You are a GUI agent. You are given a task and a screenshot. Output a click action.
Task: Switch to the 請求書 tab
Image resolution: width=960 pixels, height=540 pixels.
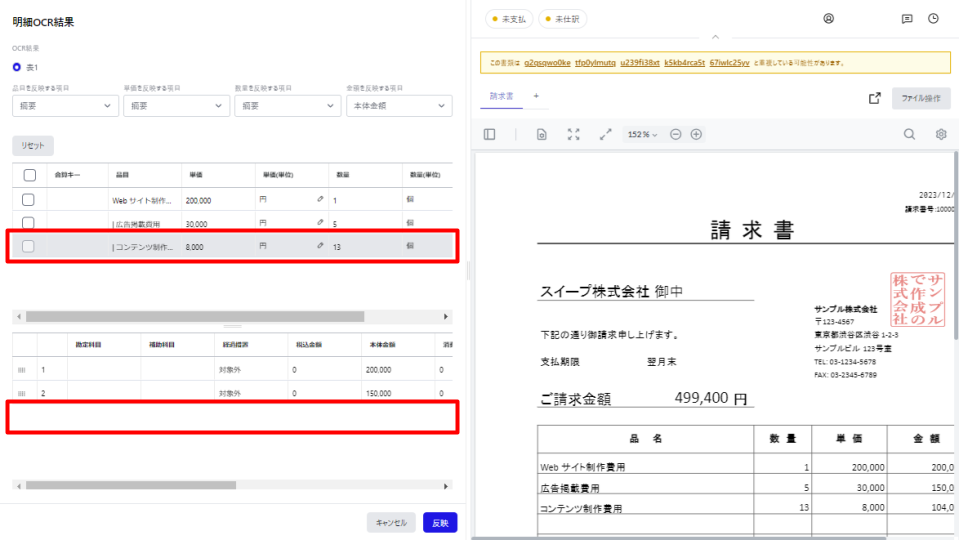[501, 96]
